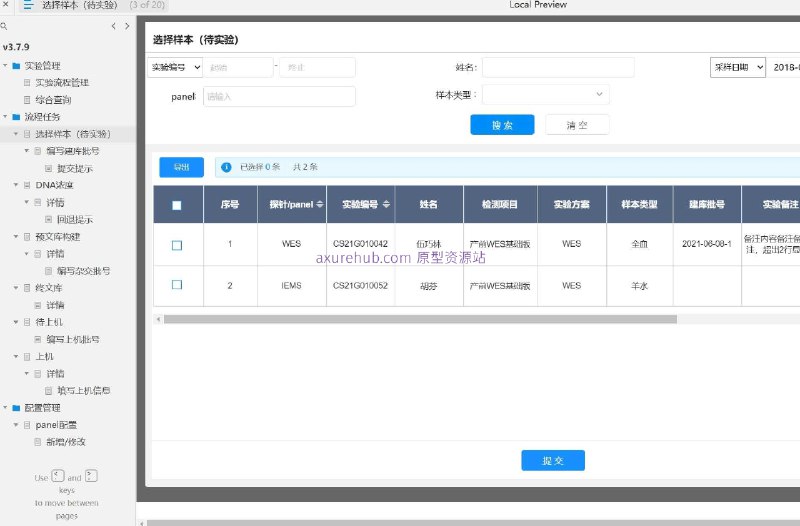Click the 全血 sample type cell

(639, 244)
